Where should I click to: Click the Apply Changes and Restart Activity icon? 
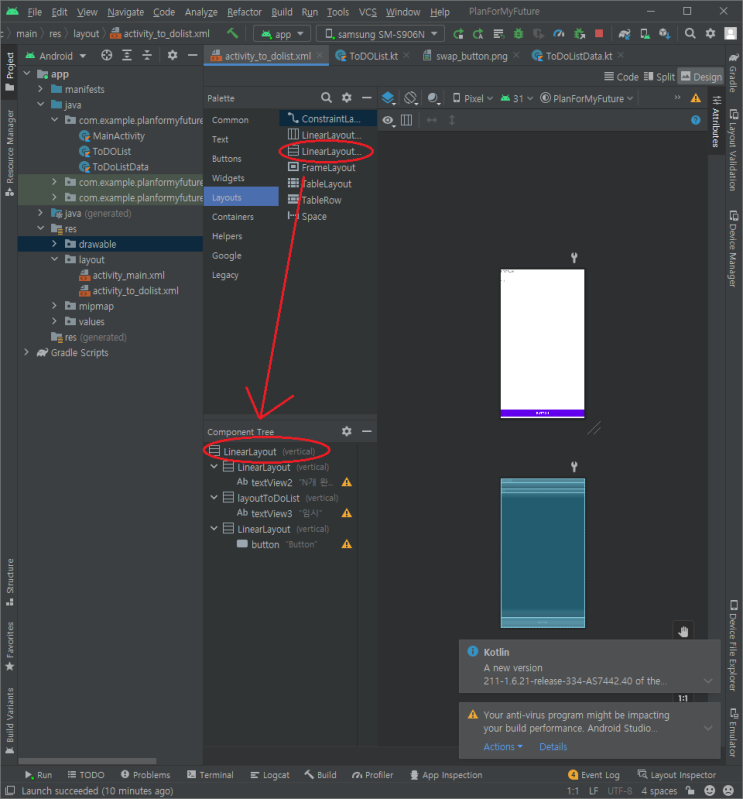pyautogui.click(x=478, y=34)
